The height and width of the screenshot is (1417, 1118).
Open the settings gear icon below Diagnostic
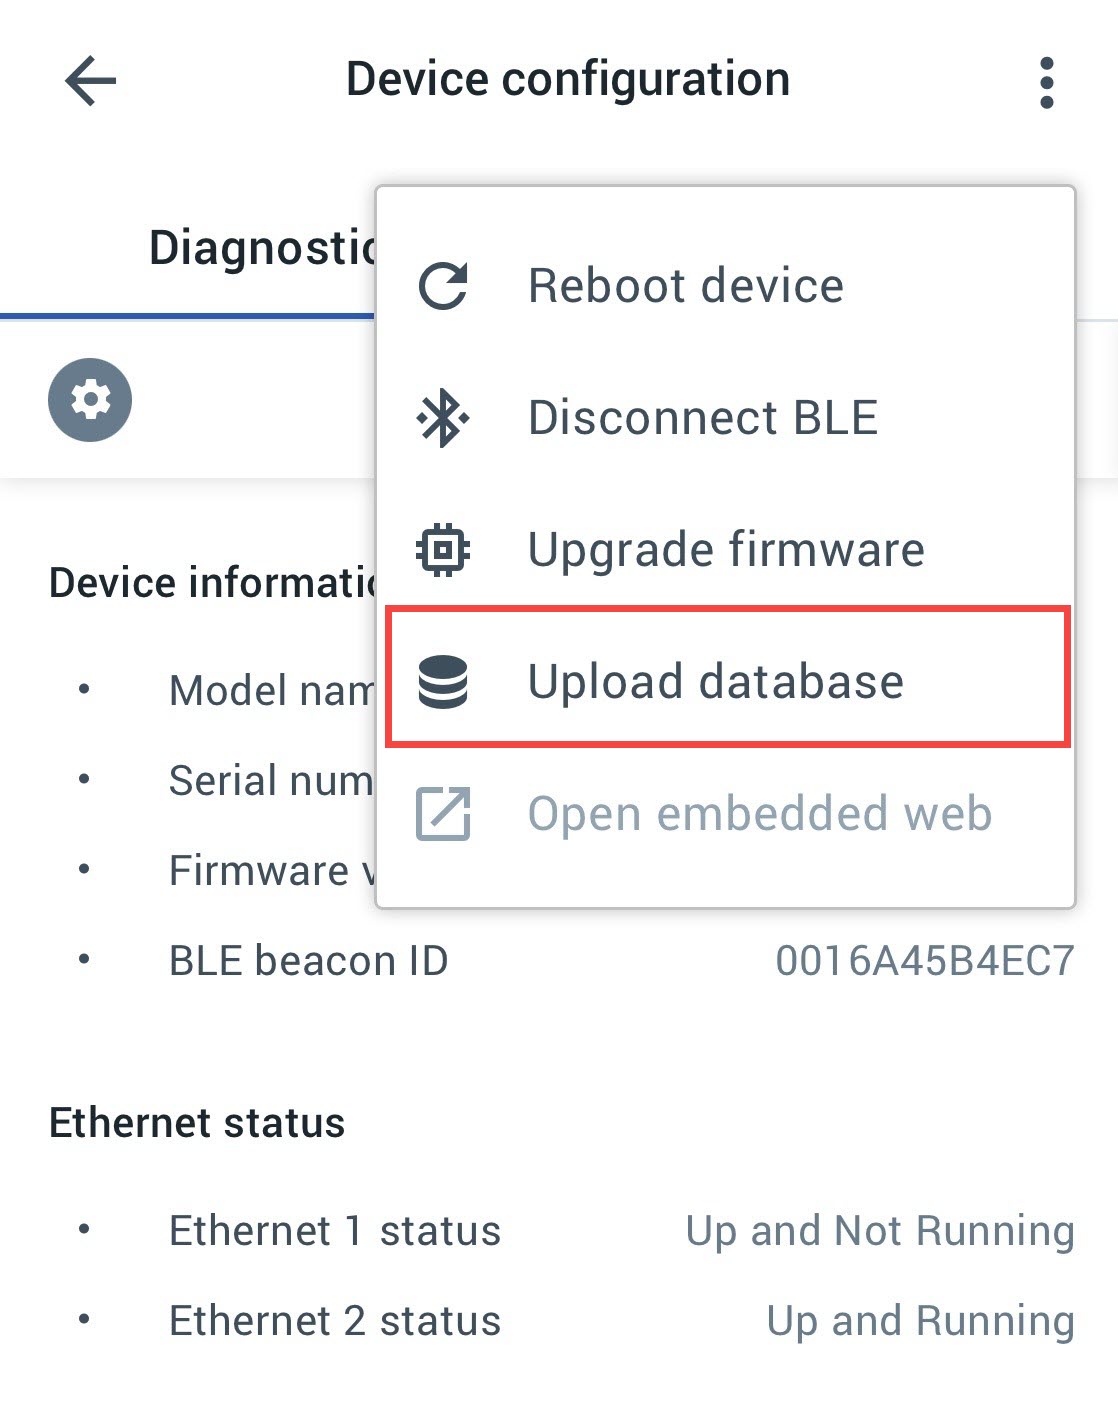[x=90, y=399]
